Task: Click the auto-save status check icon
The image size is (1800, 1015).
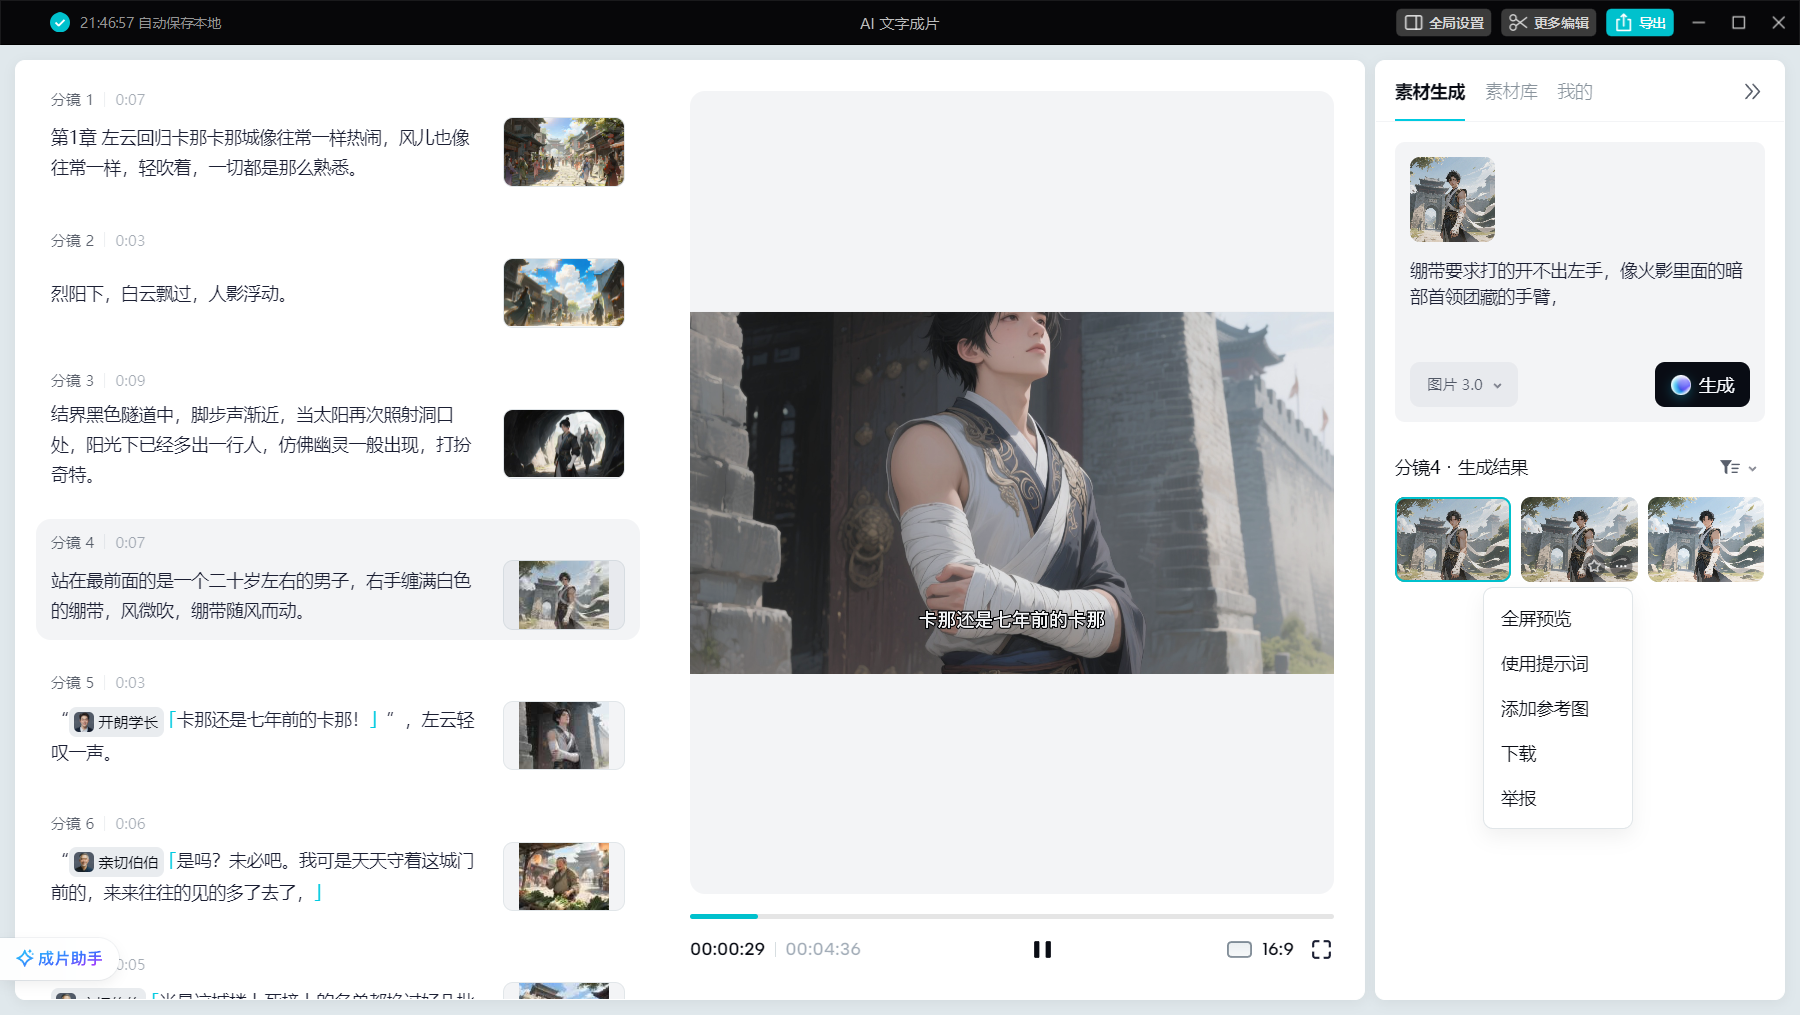Action: 60,22
